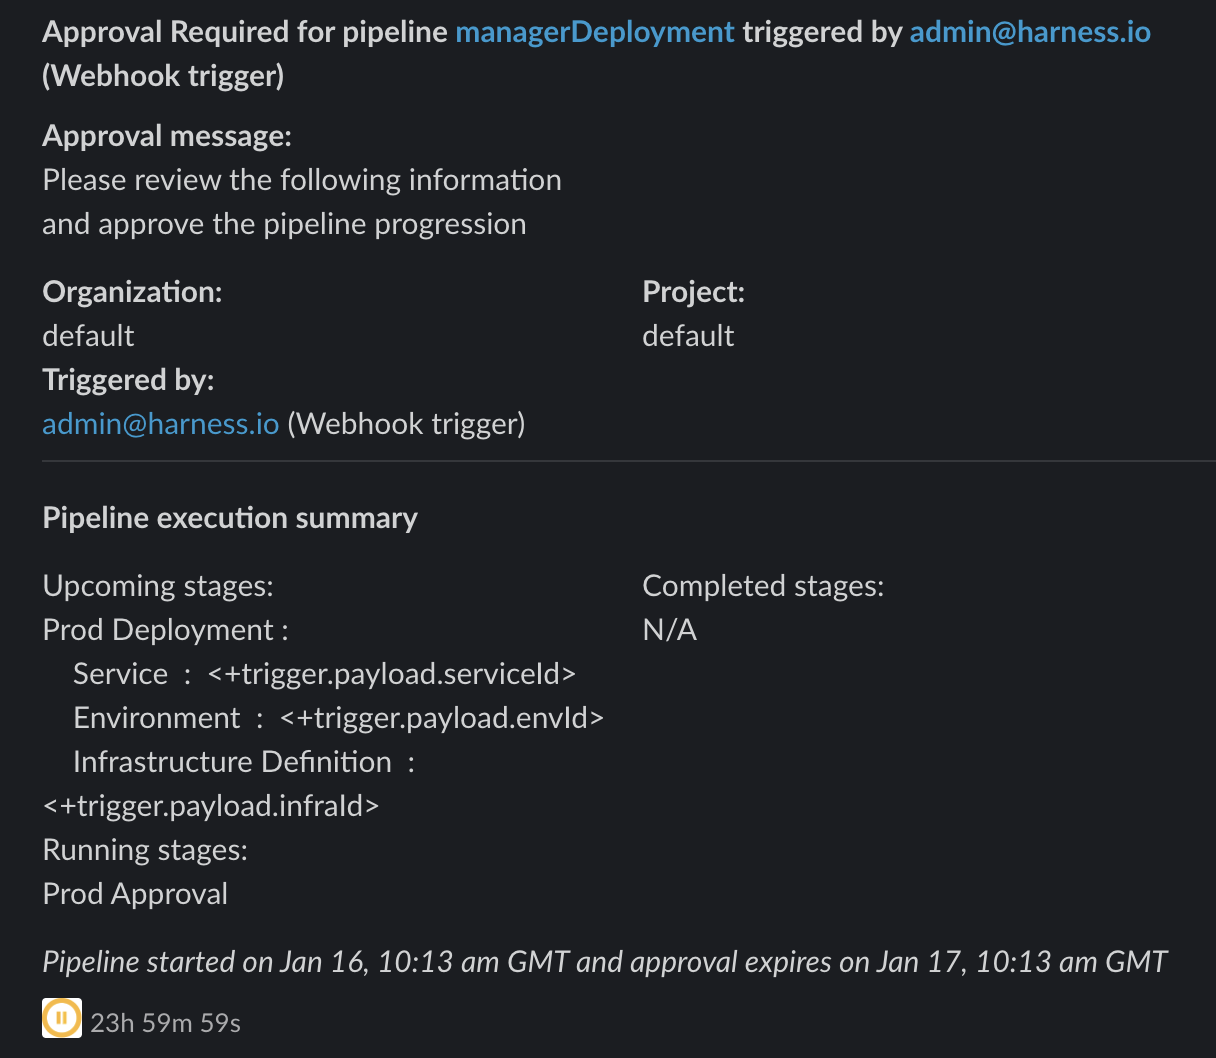Image resolution: width=1216 pixels, height=1058 pixels.
Task: Select the Prod Deployment stage name
Action: coord(158,630)
